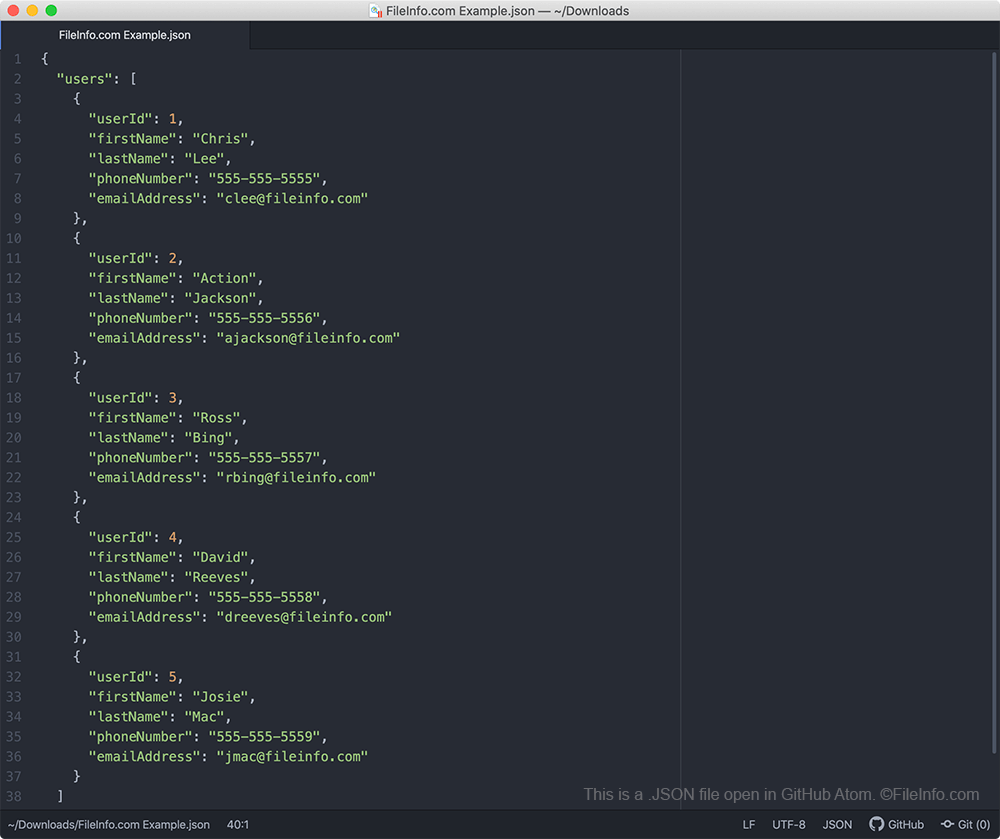Click the 40:1 cursor position indicator

coord(238,825)
